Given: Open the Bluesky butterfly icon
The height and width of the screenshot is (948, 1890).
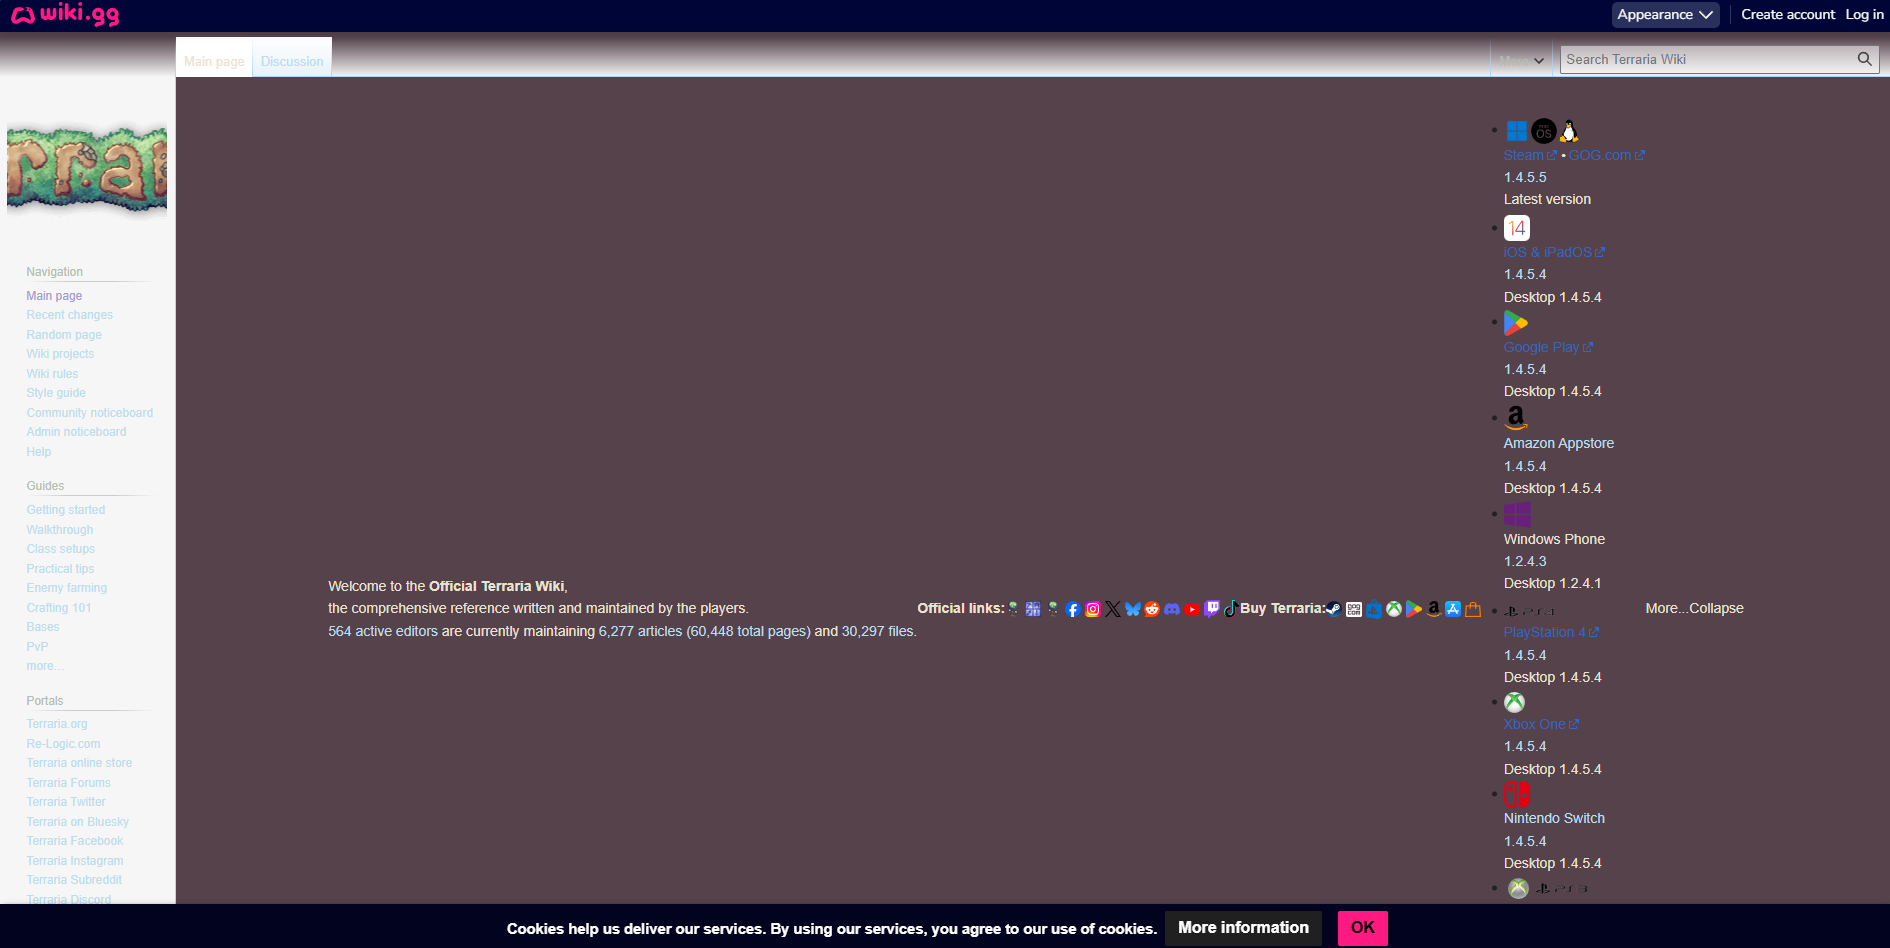Looking at the screenshot, I should pyautogui.click(x=1133, y=609).
